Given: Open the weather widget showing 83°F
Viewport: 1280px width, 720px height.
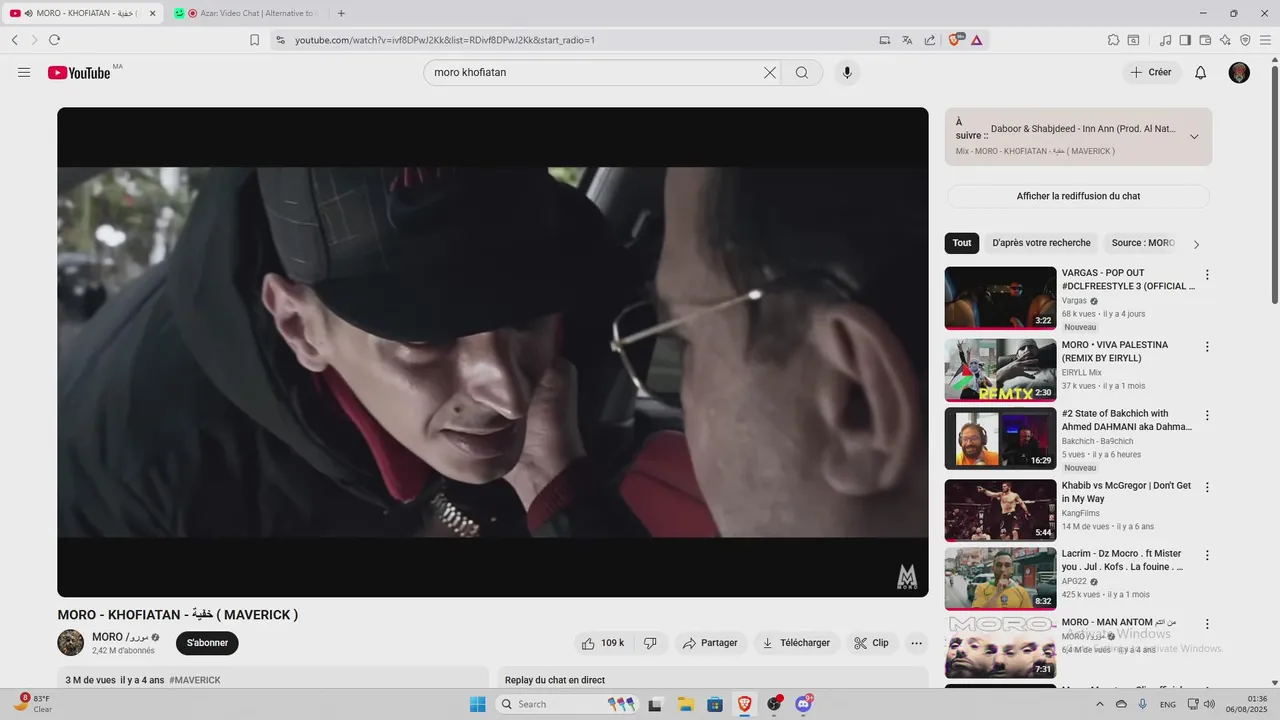Looking at the screenshot, I should (32, 704).
